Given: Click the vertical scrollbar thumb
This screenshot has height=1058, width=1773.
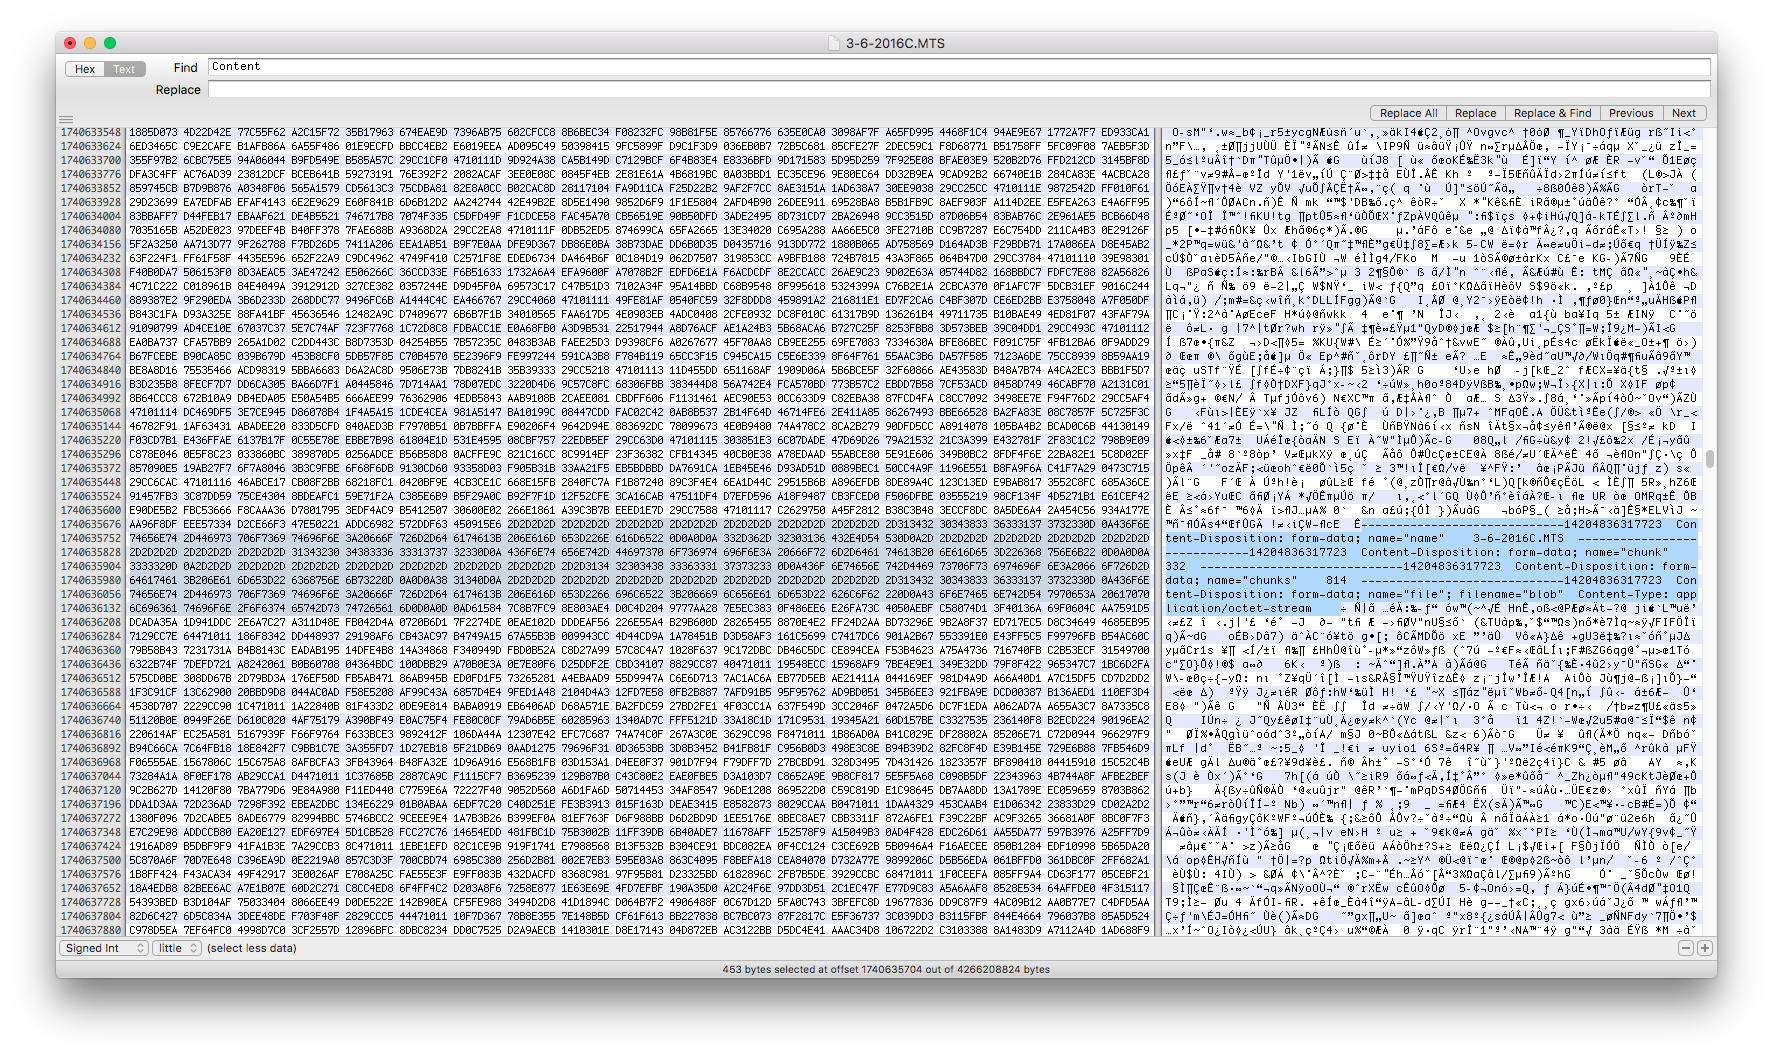Looking at the screenshot, I should pos(1710,459).
